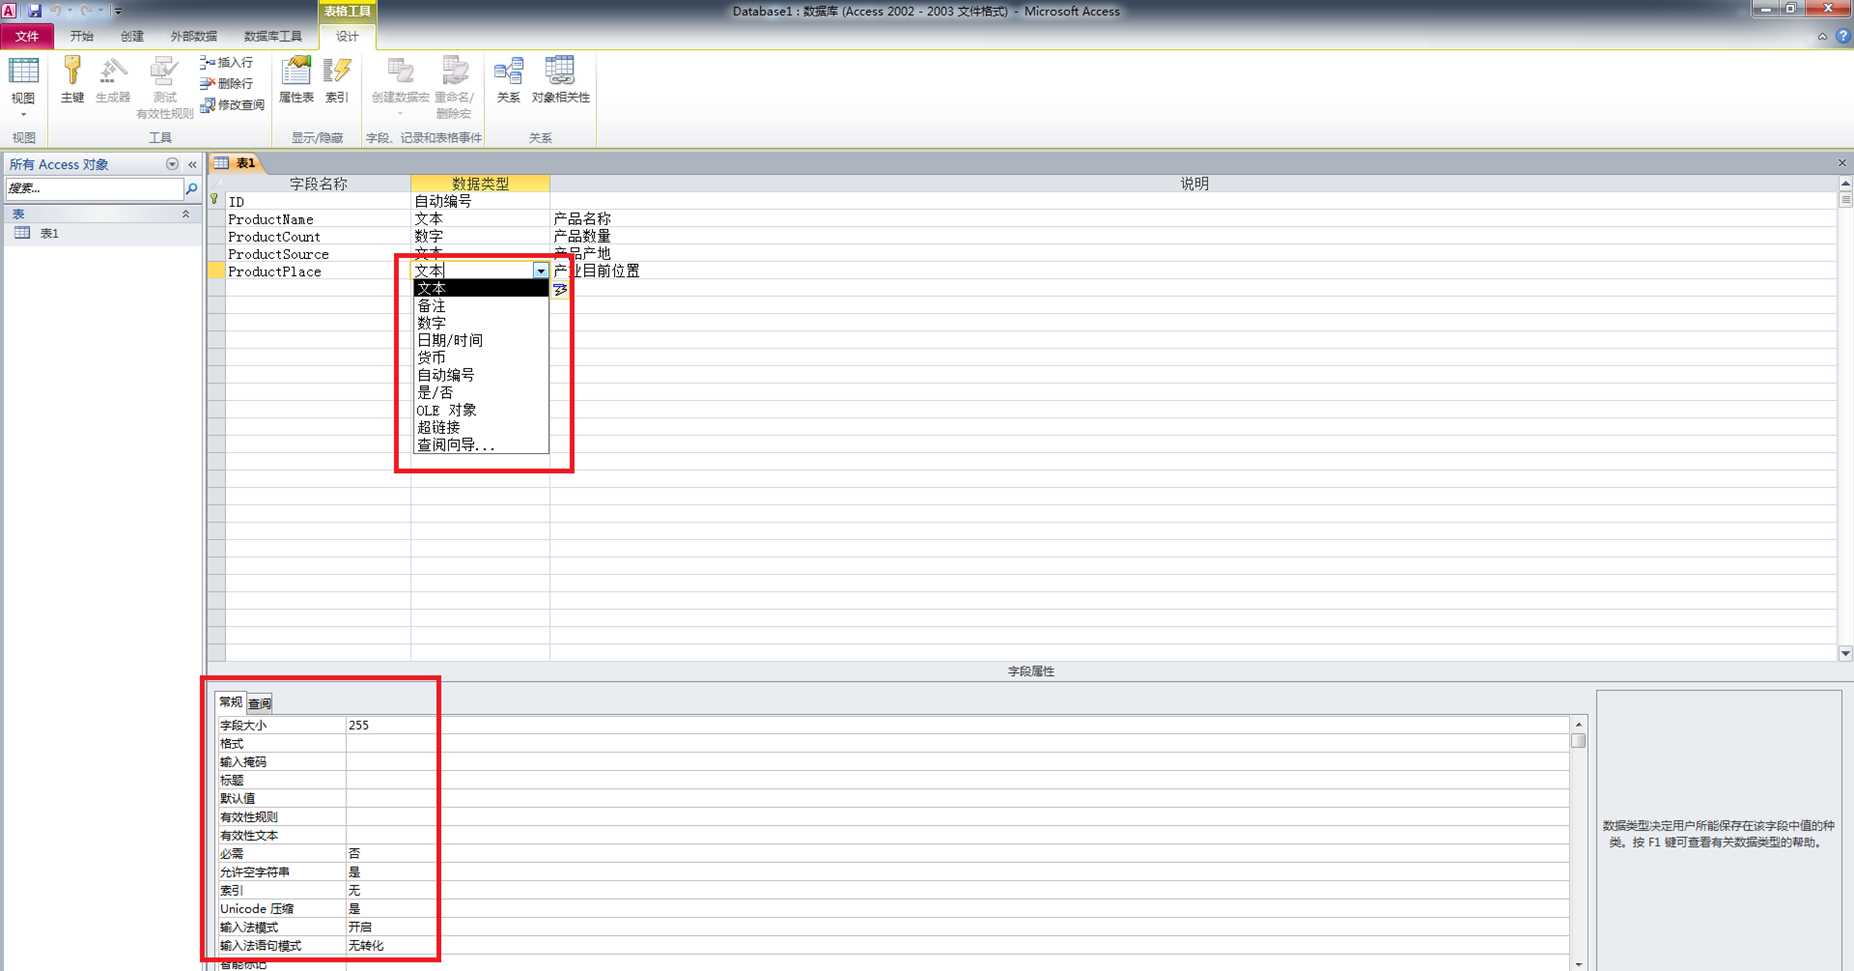Open the Property Sheet (属性表) icon
Image resolution: width=1854 pixels, height=971 pixels.
pyautogui.click(x=296, y=80)
